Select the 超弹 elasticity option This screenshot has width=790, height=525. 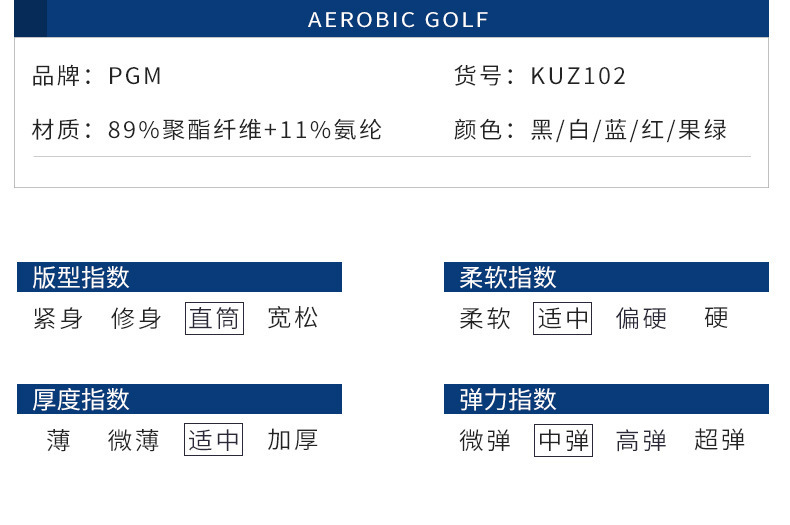(x=720, y=441)
